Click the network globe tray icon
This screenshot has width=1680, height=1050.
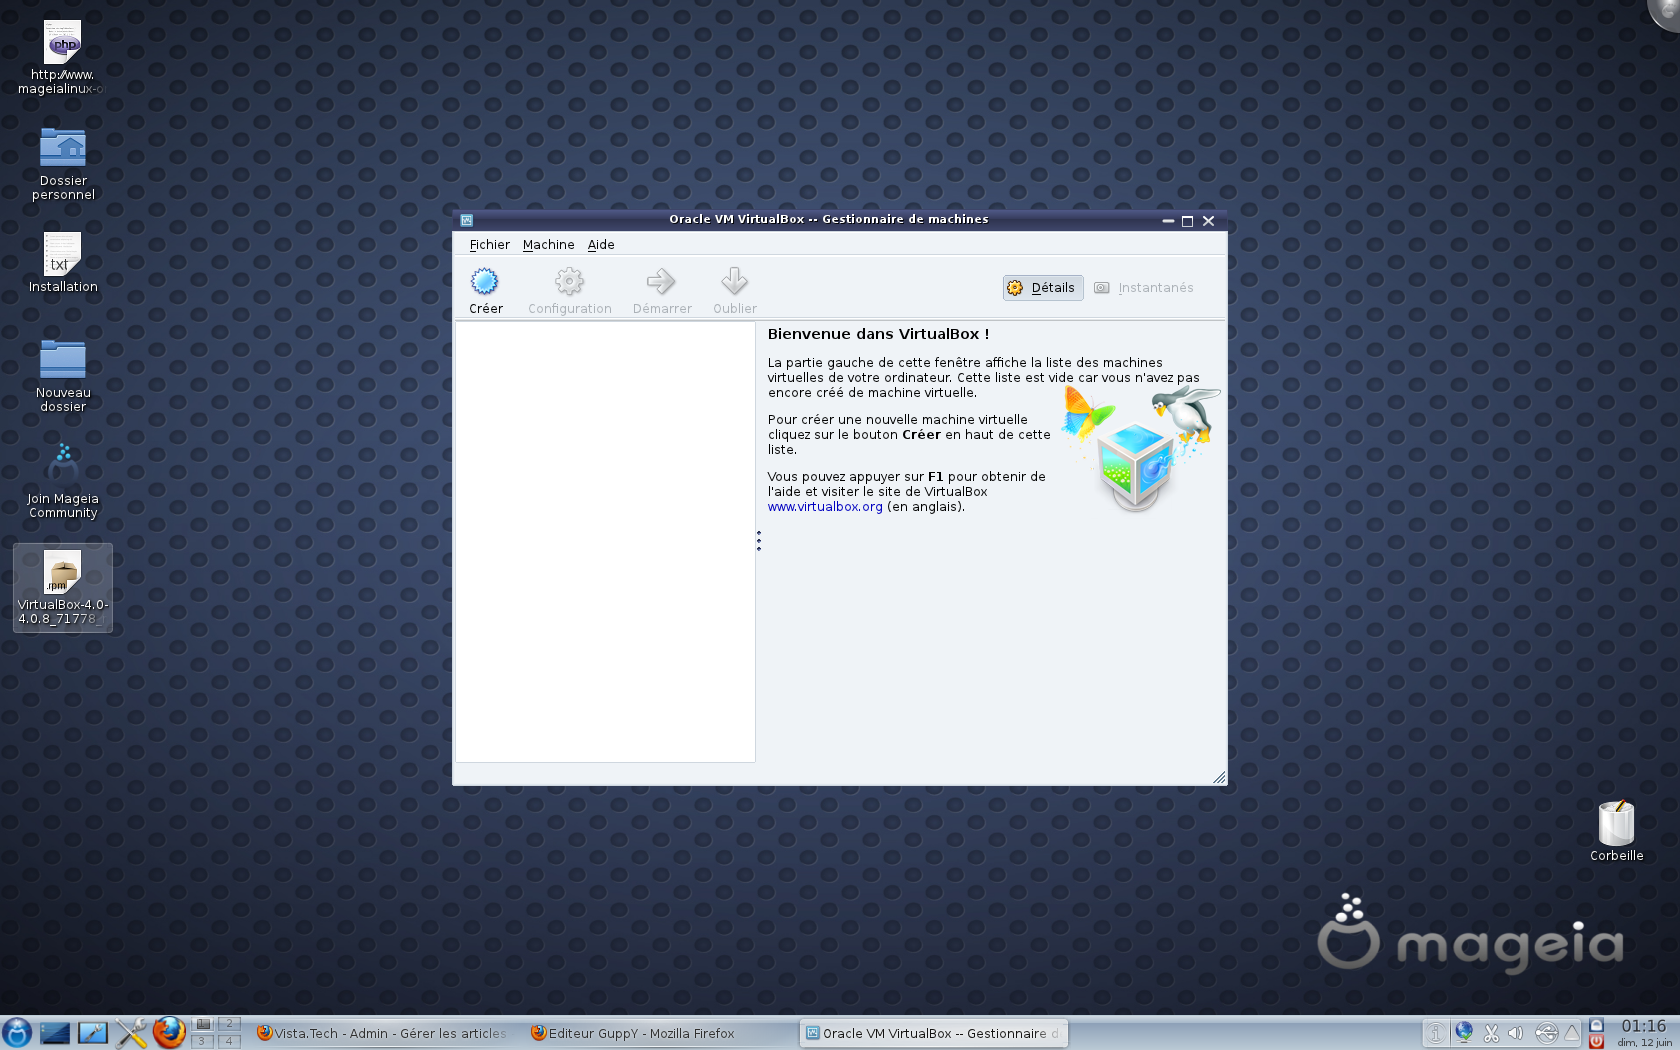[1464, 1032]
